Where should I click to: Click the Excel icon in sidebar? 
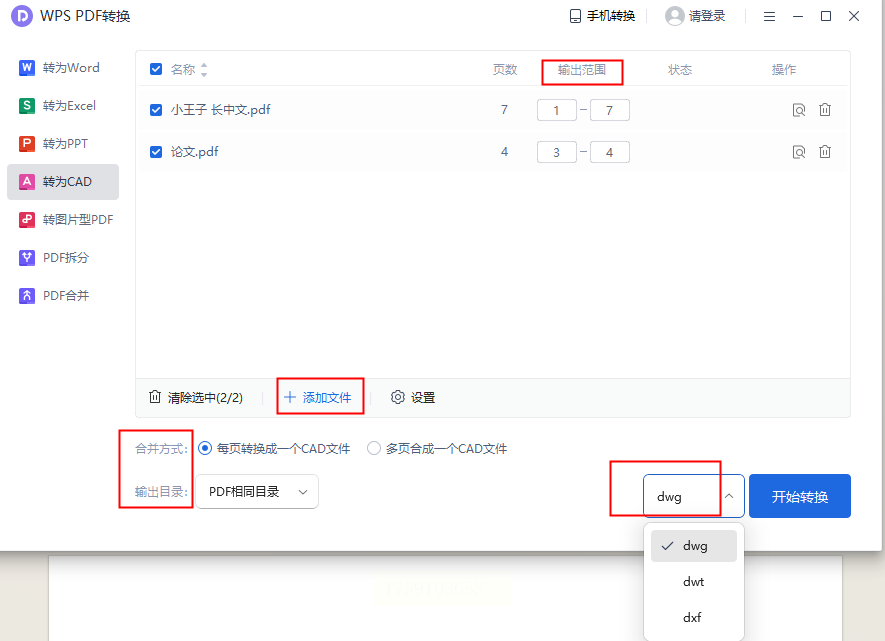[27, 106]
